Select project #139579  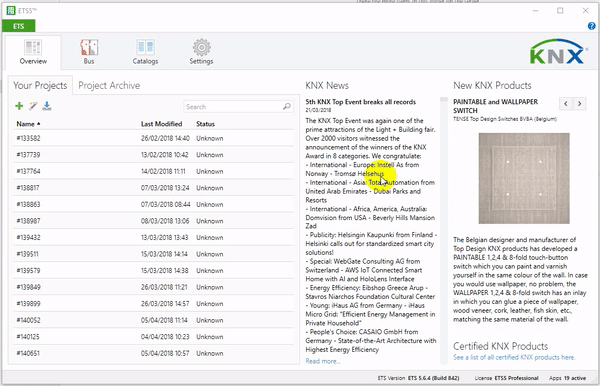pyautogui.click(x=153, y=270)
